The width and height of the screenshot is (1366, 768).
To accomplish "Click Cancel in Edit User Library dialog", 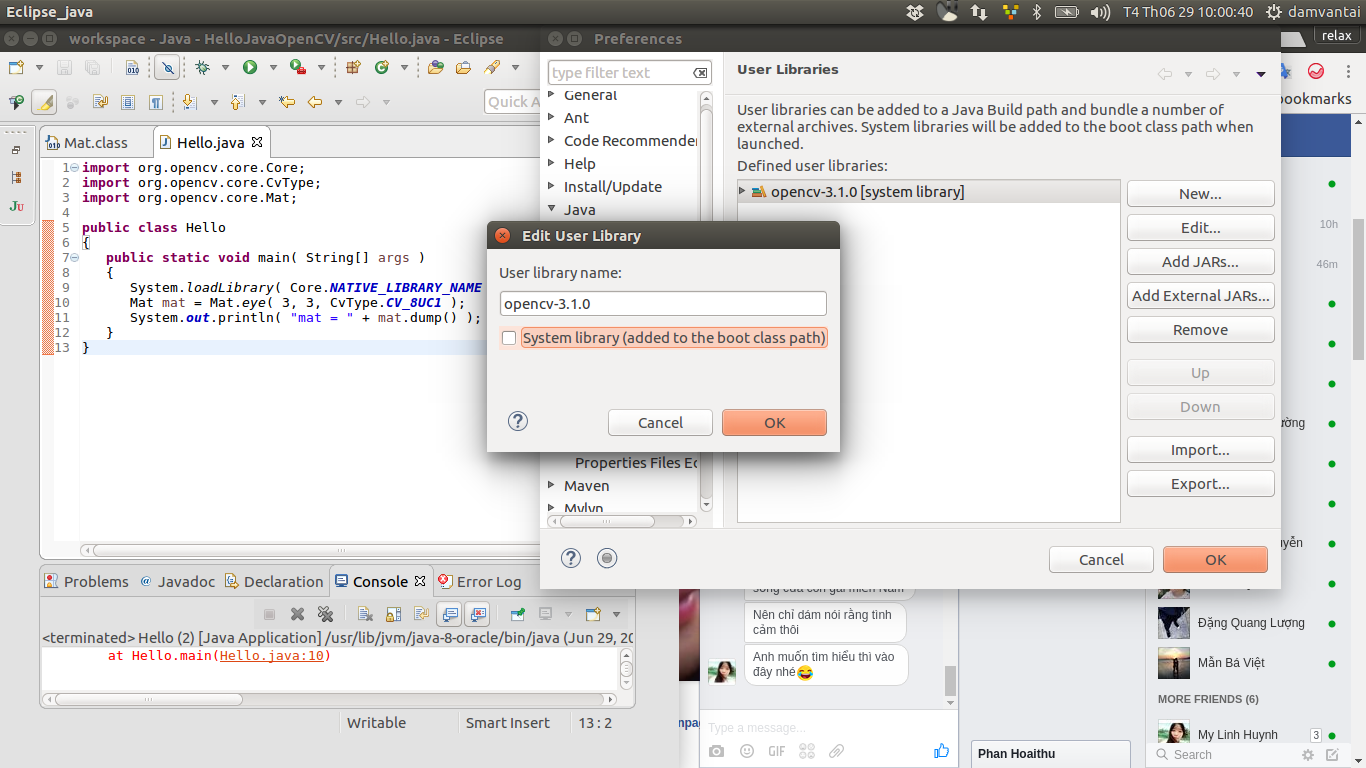I will (x=660, y=422).
